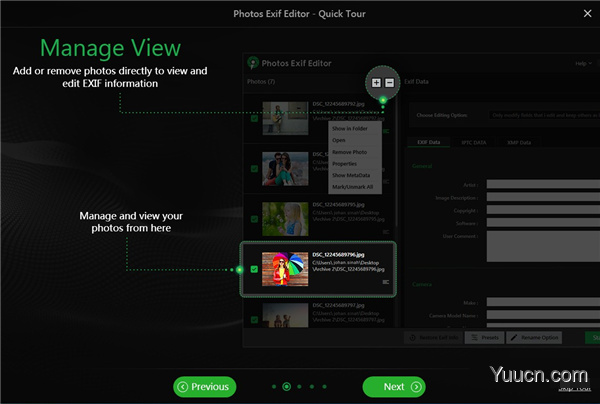
Task: Jump to the first tour page dot
Action: click(x=274, y=387)
